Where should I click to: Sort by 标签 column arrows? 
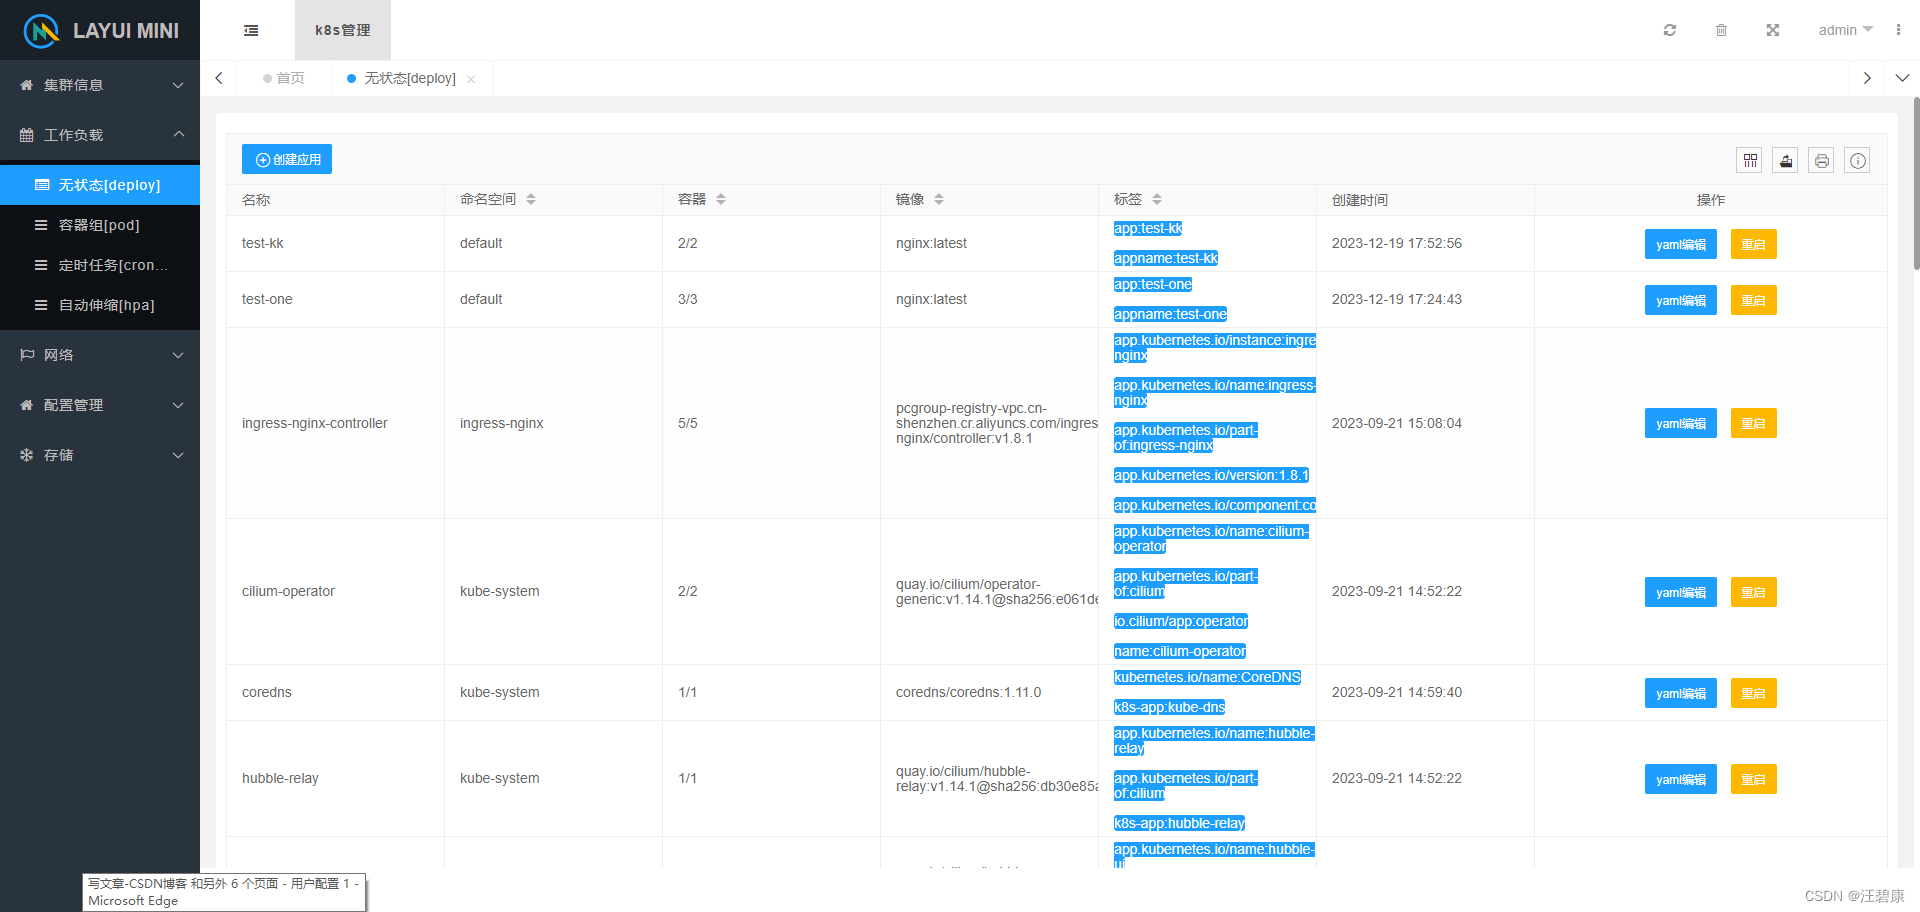tap(1157, 199)
